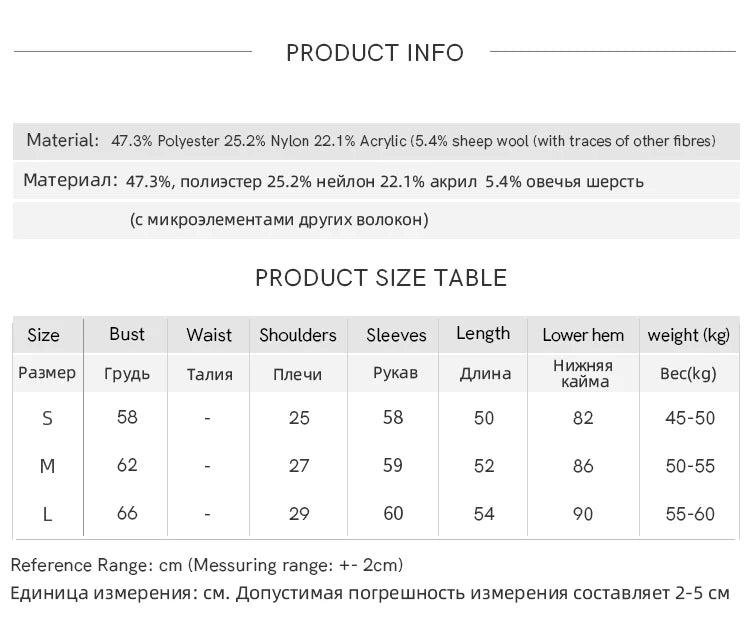The height and width of the screenshot is (630, 750).
Task: Click the PRODUCT SIZE TABLE heading
Action: tap(381, 278)
